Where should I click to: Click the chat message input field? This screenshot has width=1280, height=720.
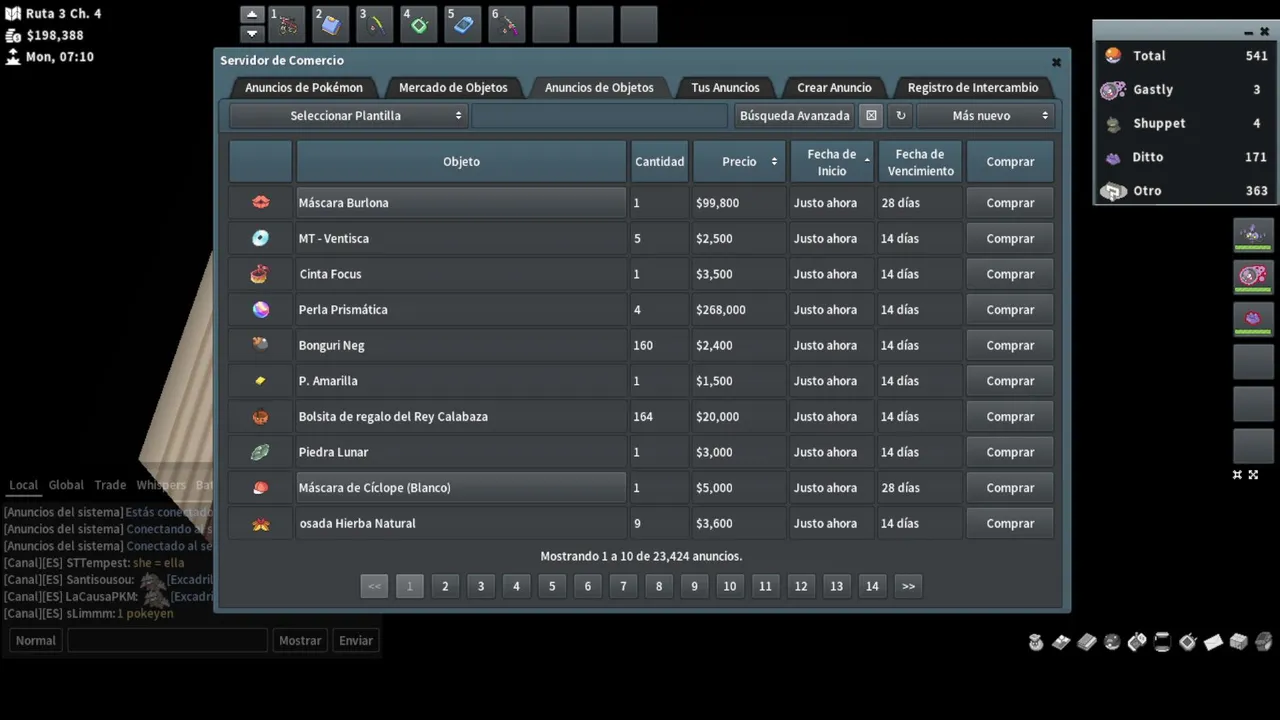(167, 641)
